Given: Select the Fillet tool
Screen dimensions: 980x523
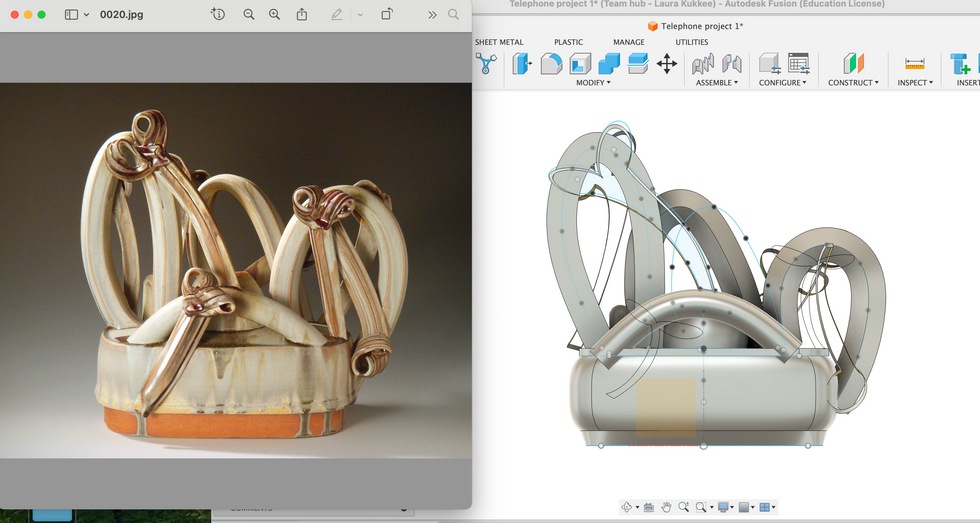Looking at the screenshot, I should coord(551,64).
